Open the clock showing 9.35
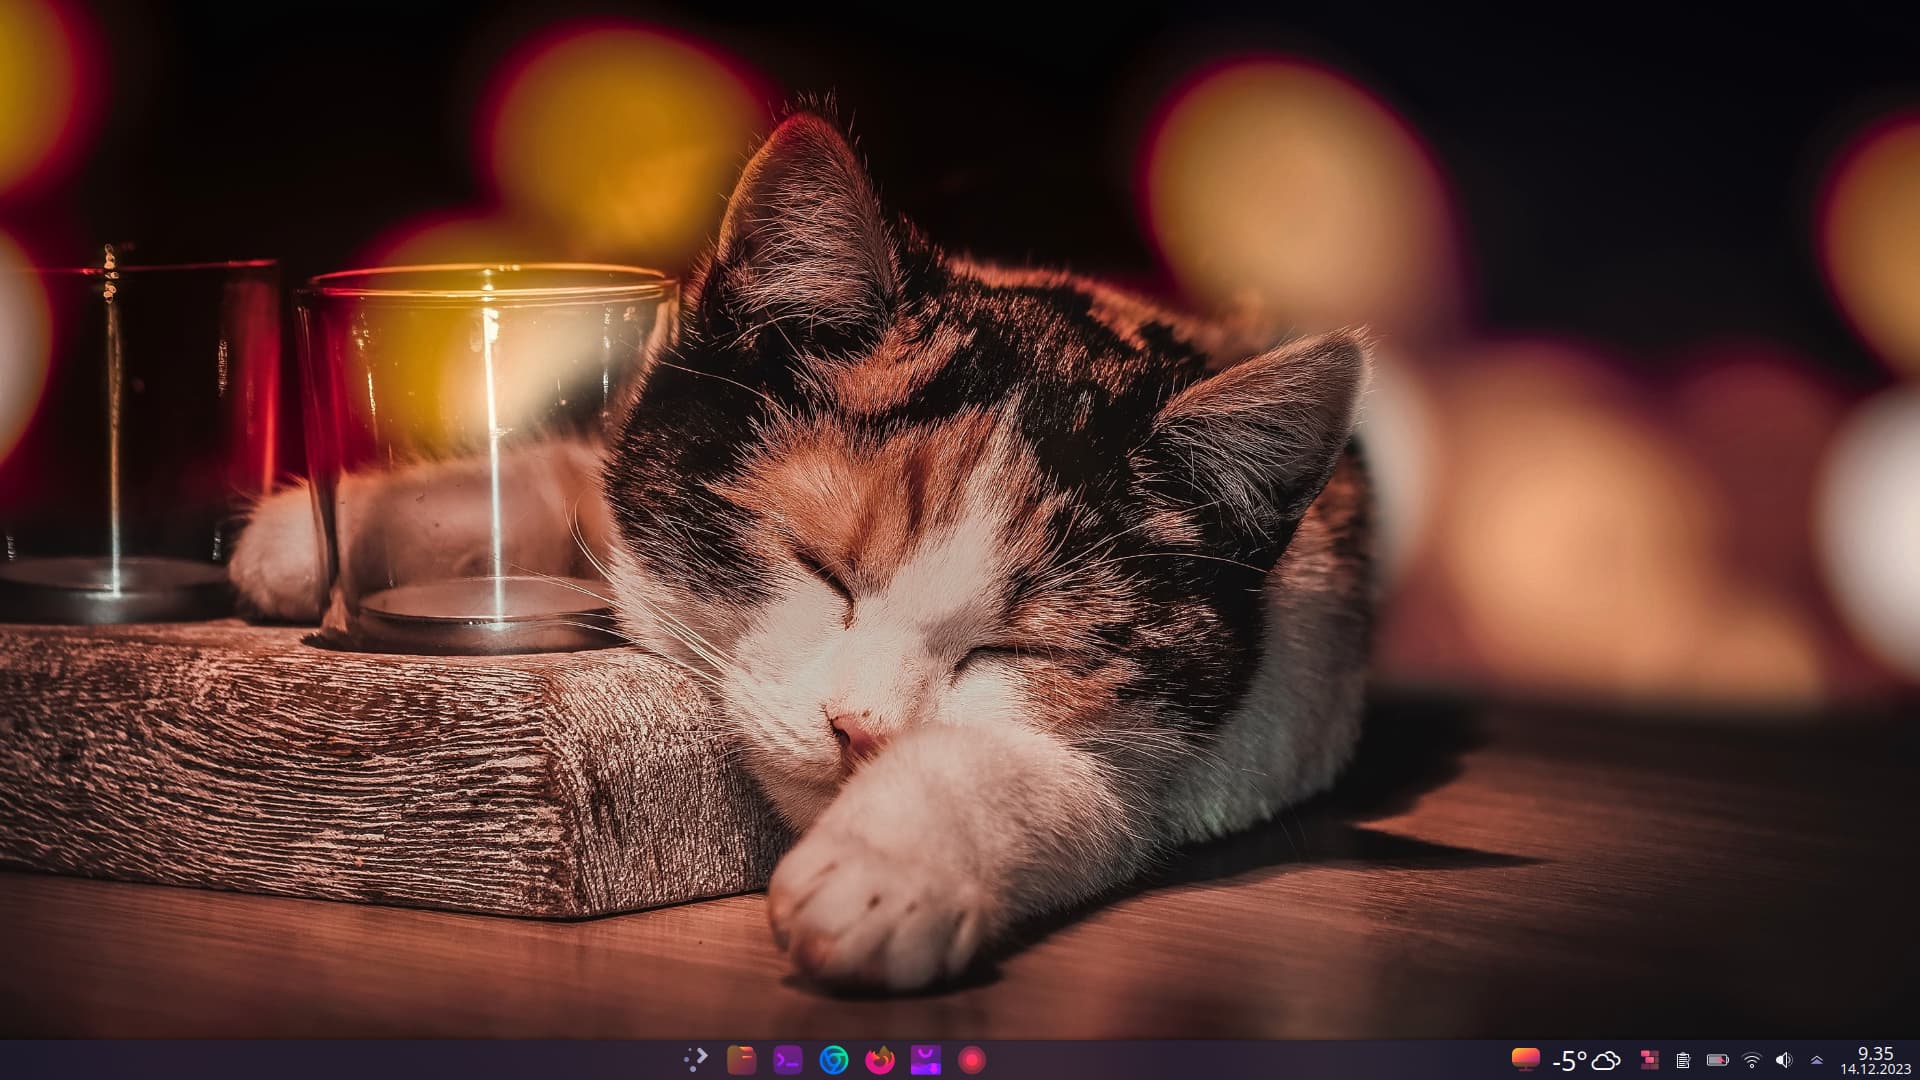This screenshot has width=1920, height=1080. (x=1875, y=1060)
